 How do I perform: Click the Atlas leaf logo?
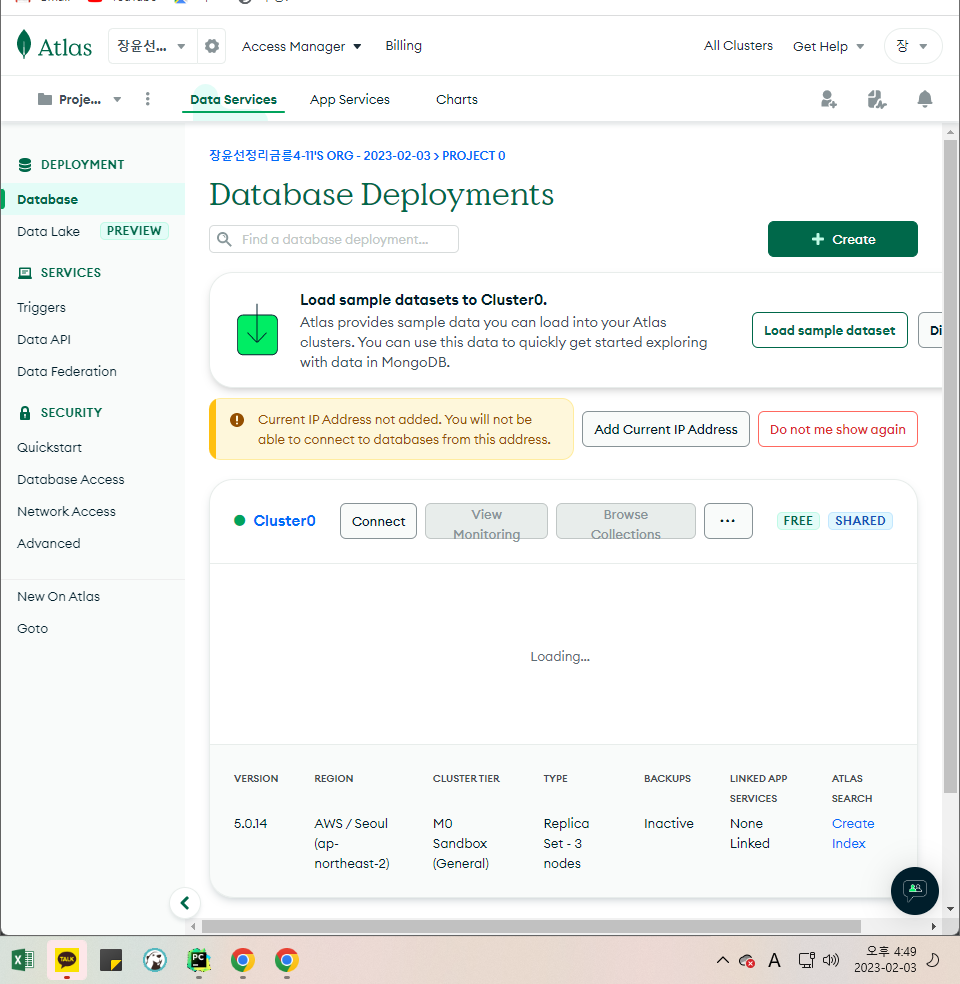24,45
